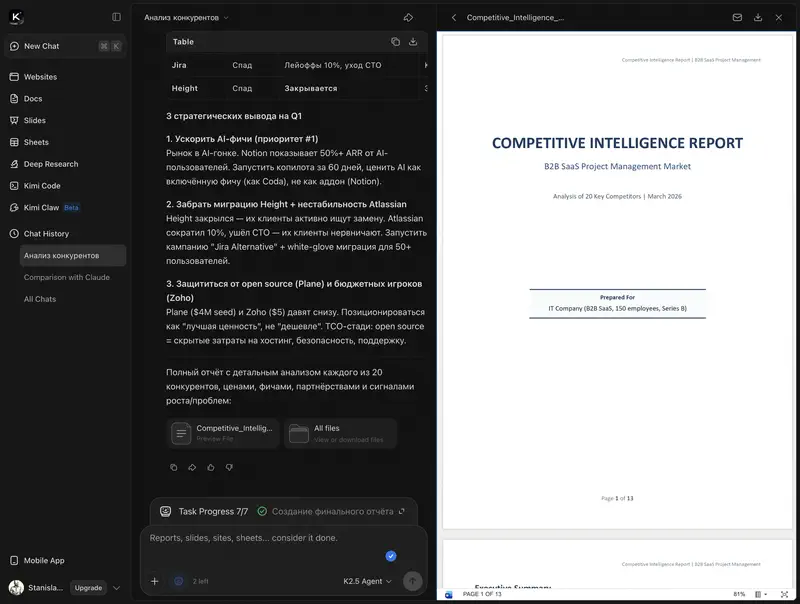This screenshot has height=604, width=800.
Task: Collapse the left sidebar panel
Action: pos(116,16)
